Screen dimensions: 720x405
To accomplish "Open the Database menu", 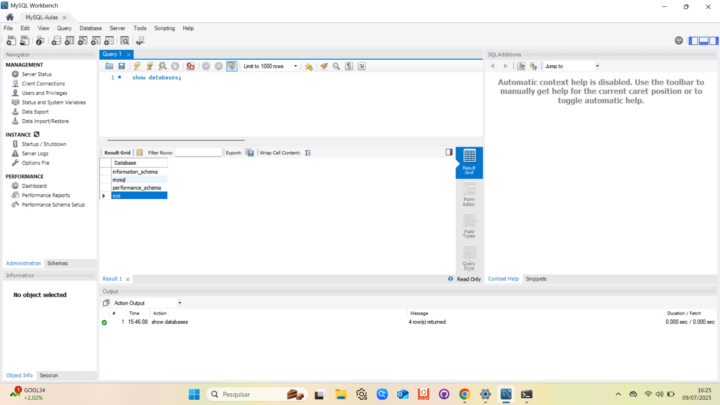I will point(90,28).
